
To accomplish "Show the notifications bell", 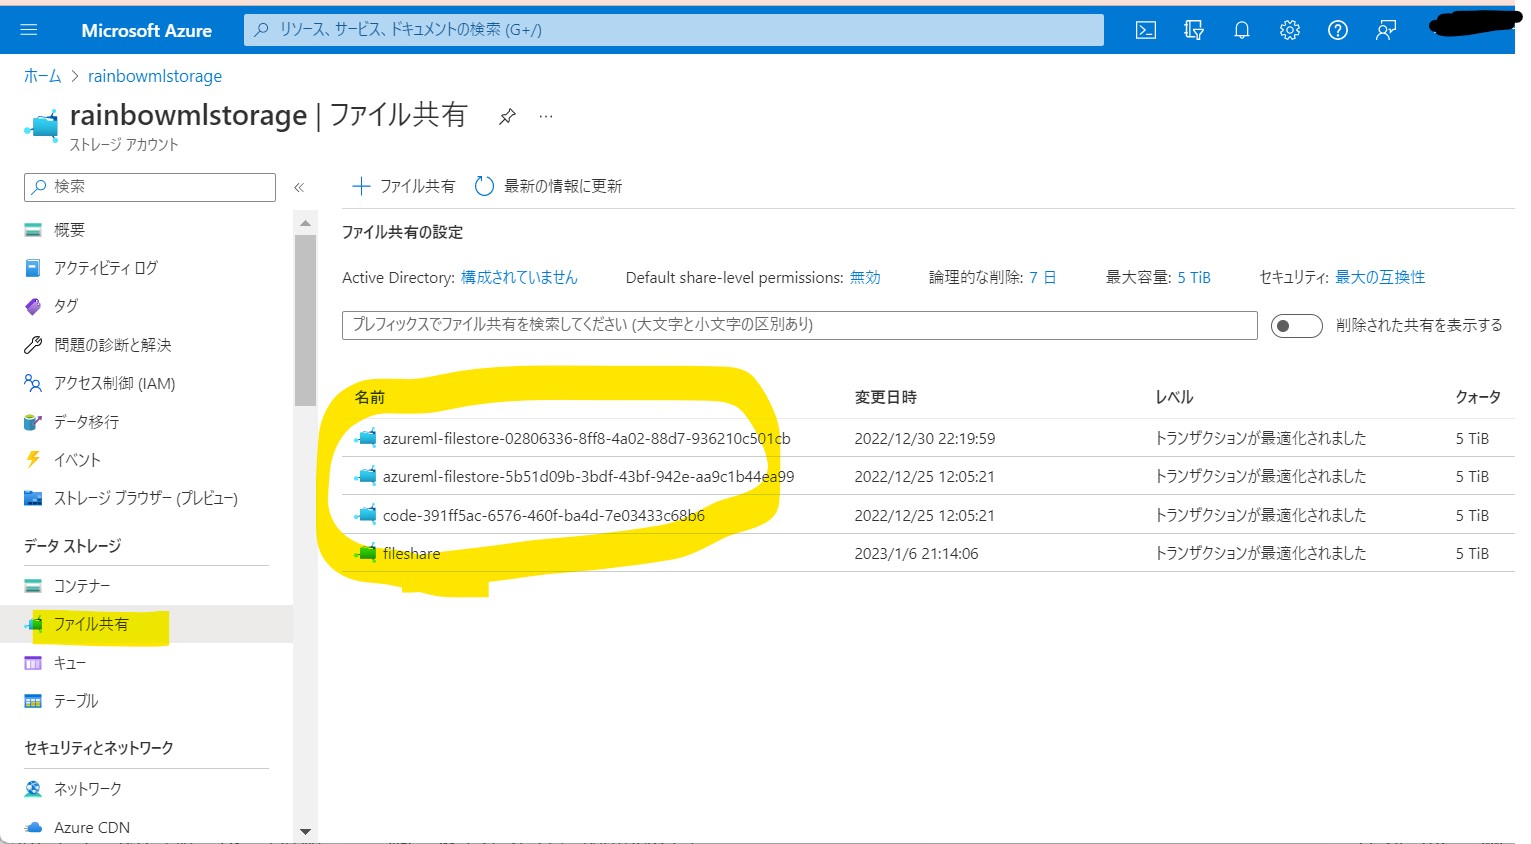I will 1242,30.
